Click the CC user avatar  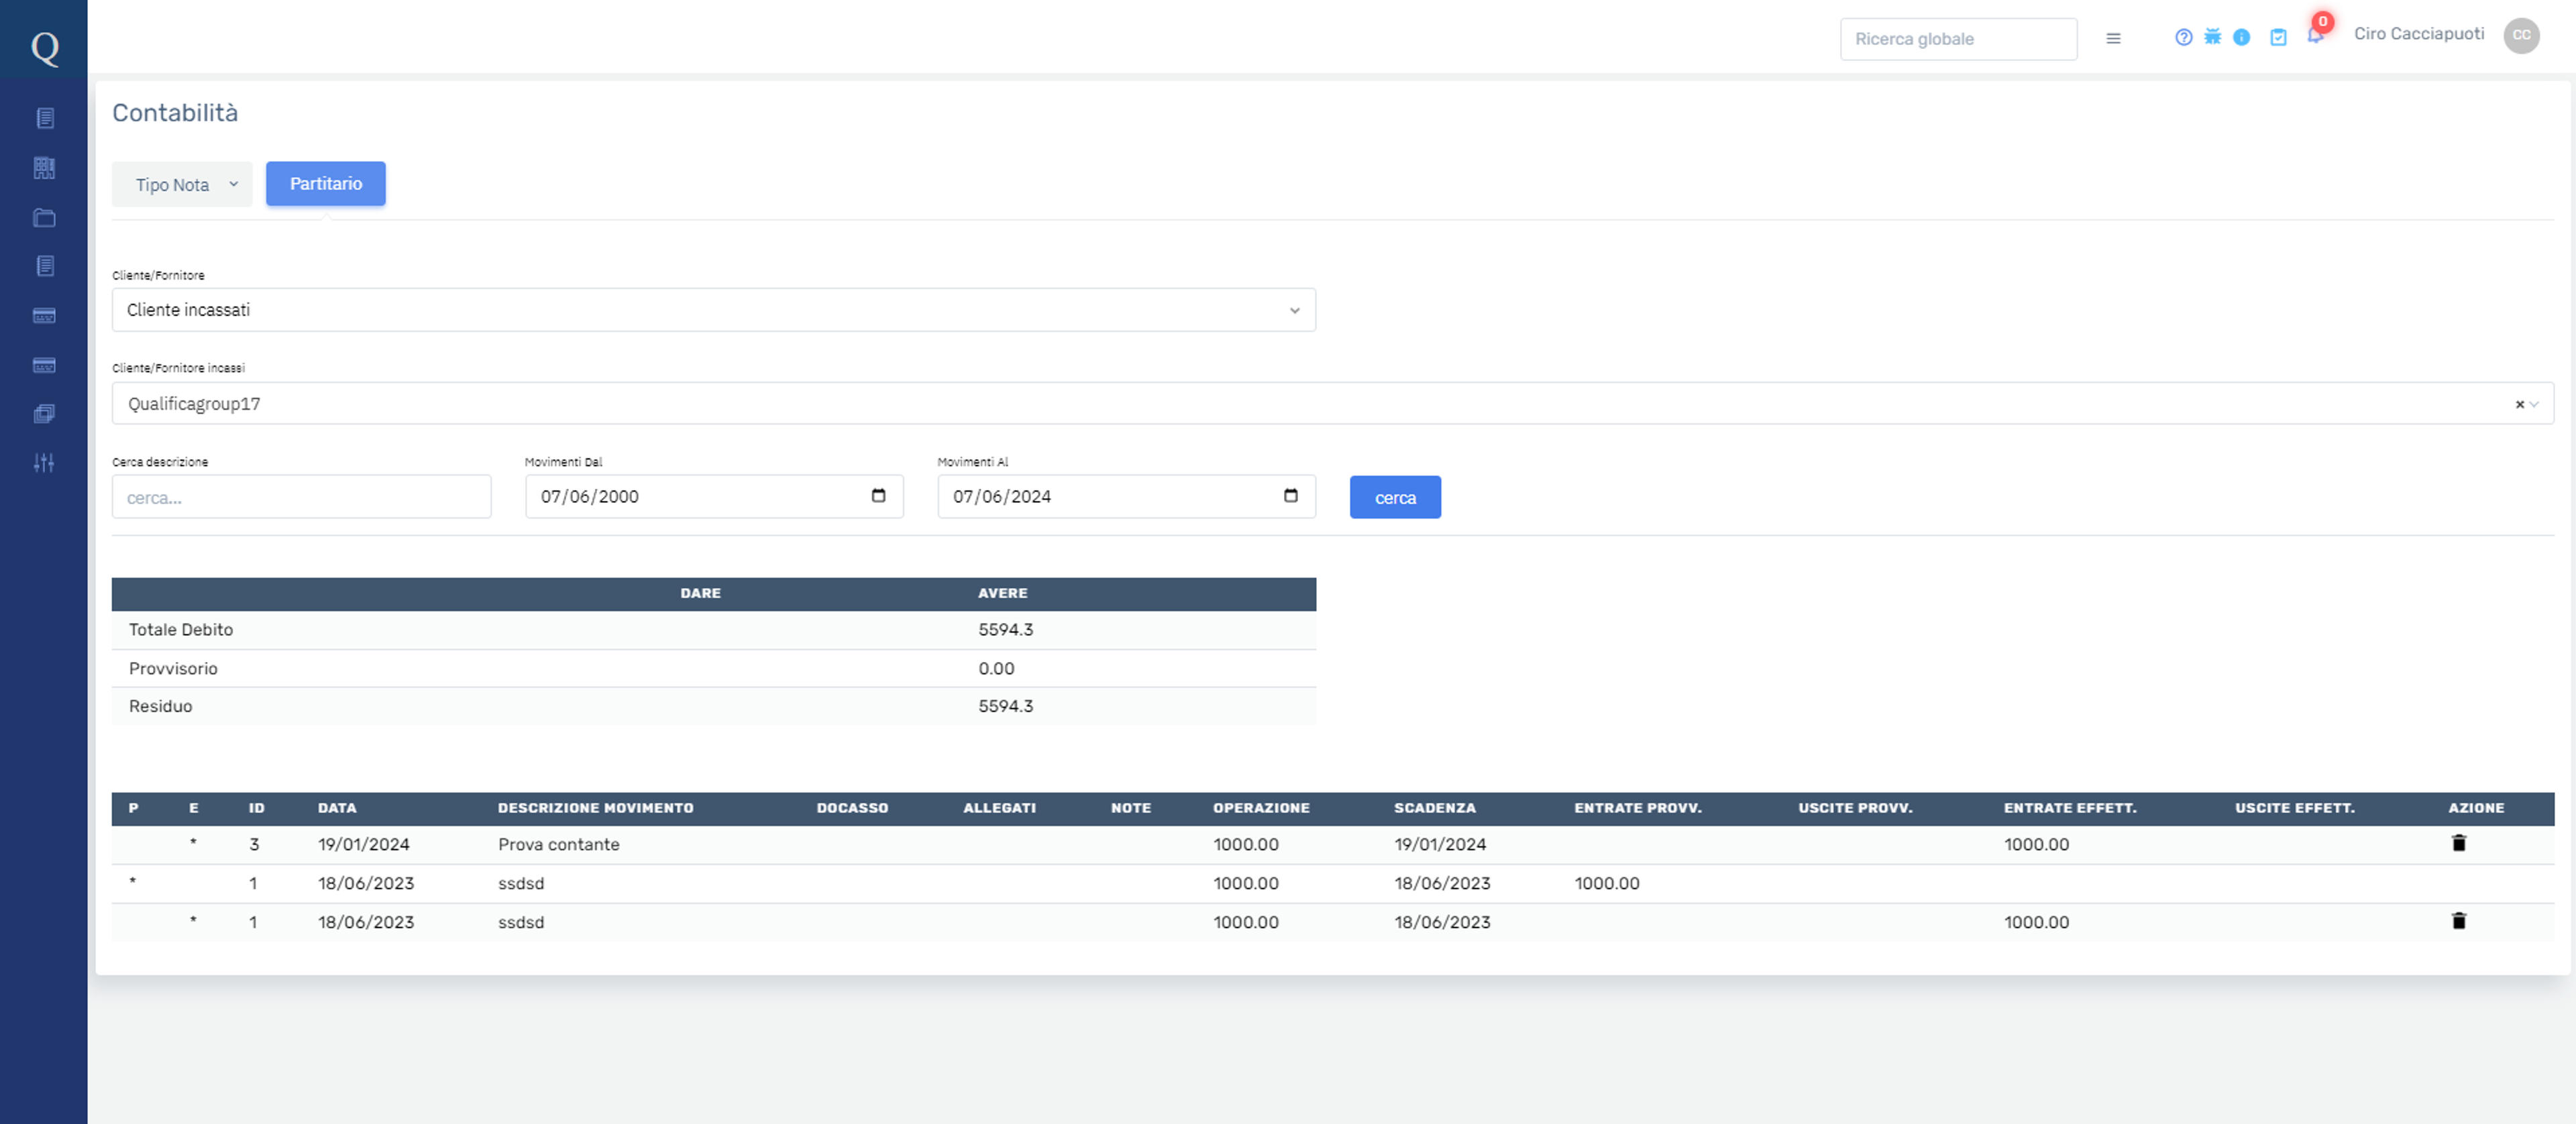pos(2522,35)
